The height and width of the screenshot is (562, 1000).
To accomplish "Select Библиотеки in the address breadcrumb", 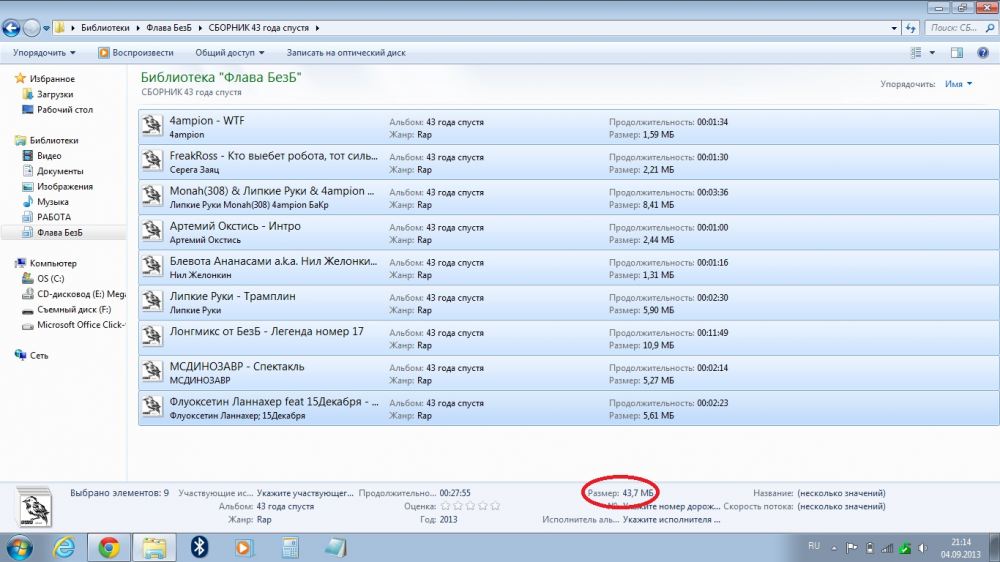I will [x=105, y=28].
